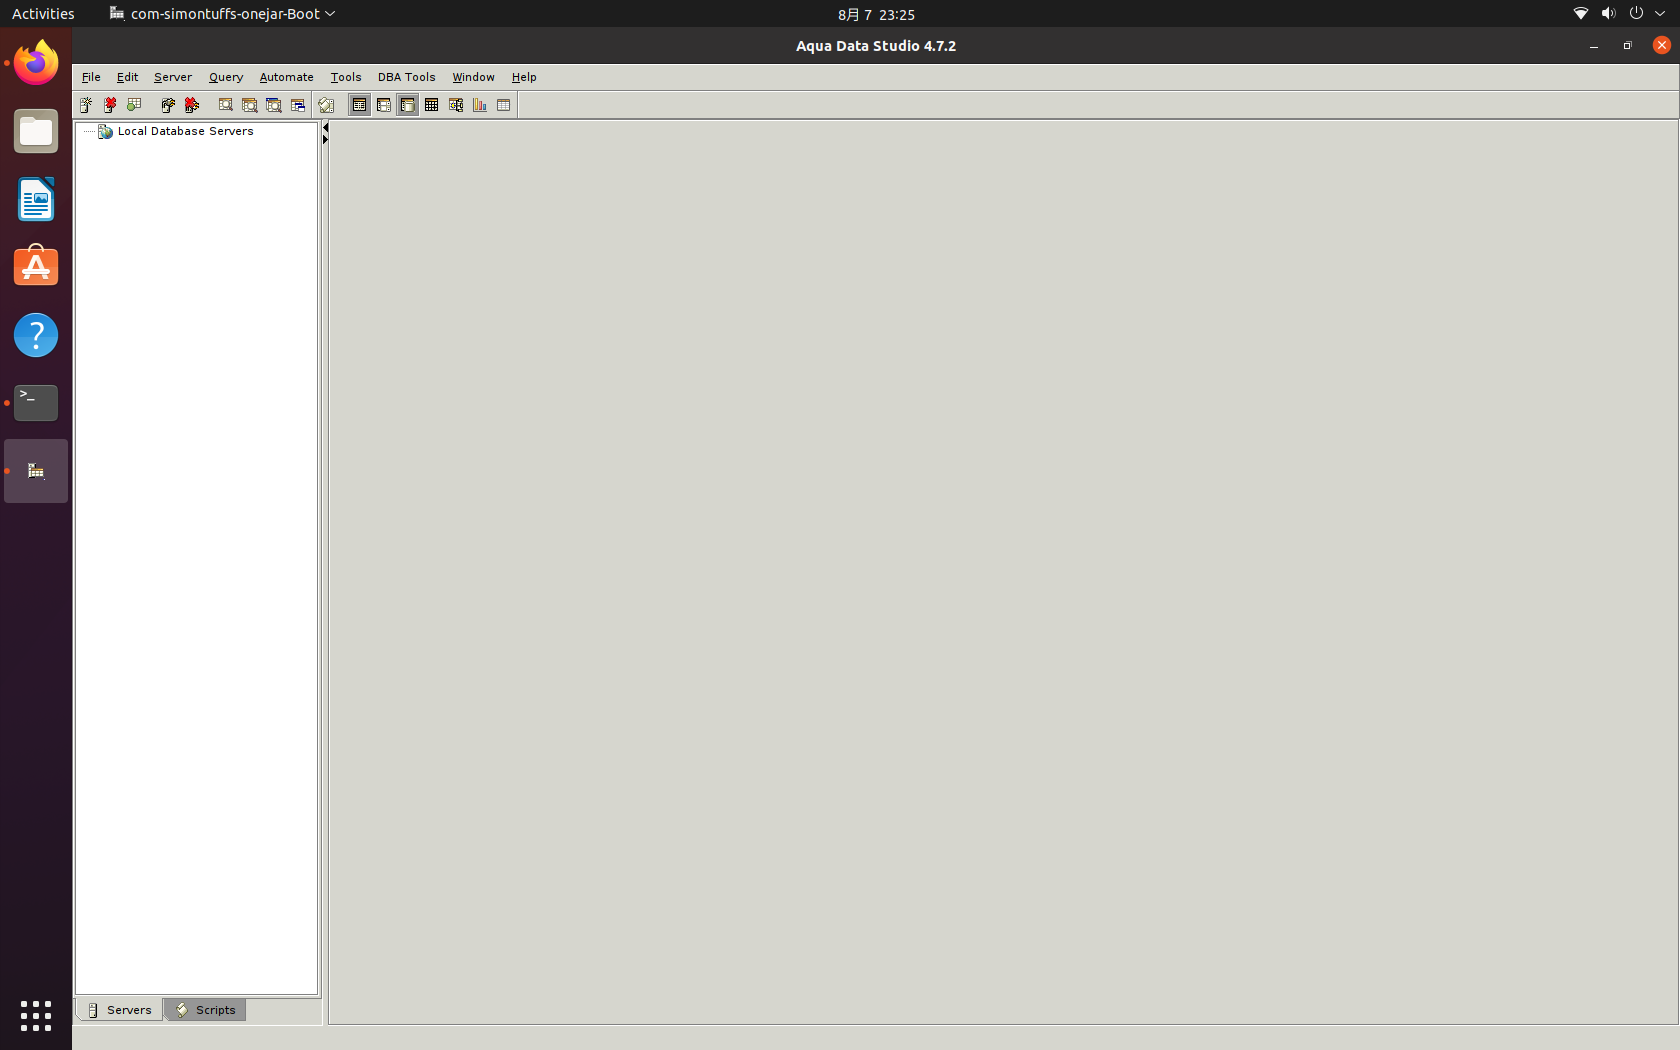Image resolution: width=1680 pixels, height=1050 pixels.
Task: Open the Help app in dock
Action: tap(36, 335)
